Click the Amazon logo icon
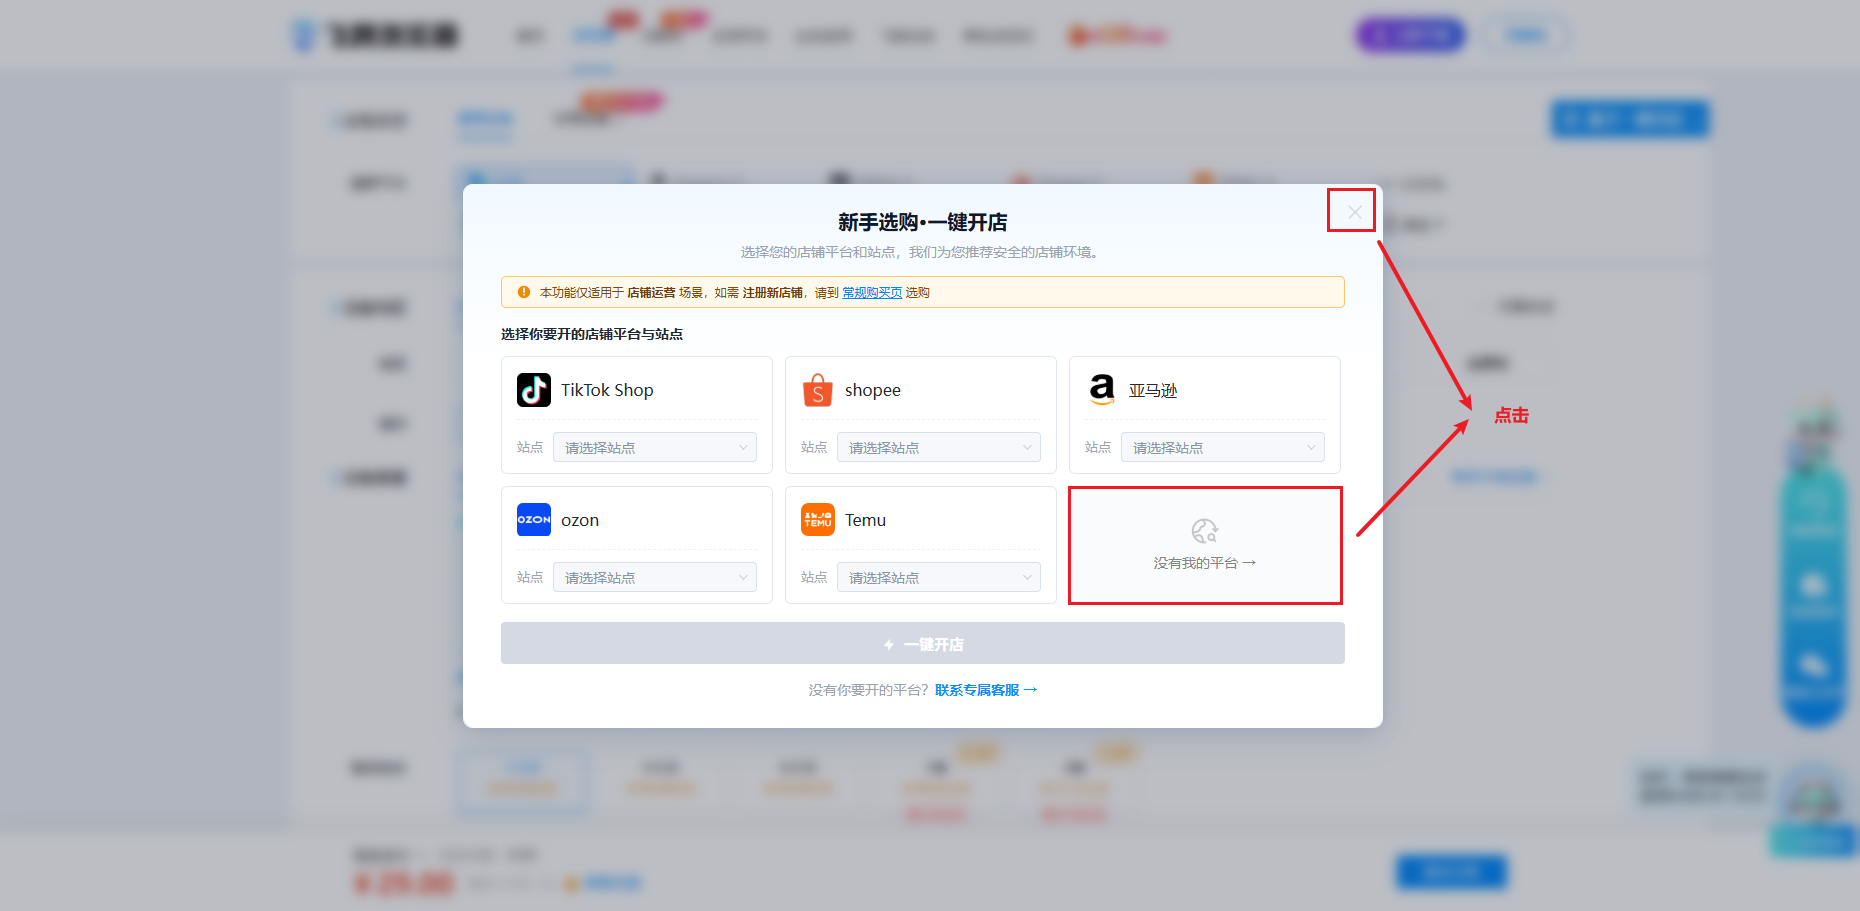 [1102, 390]
